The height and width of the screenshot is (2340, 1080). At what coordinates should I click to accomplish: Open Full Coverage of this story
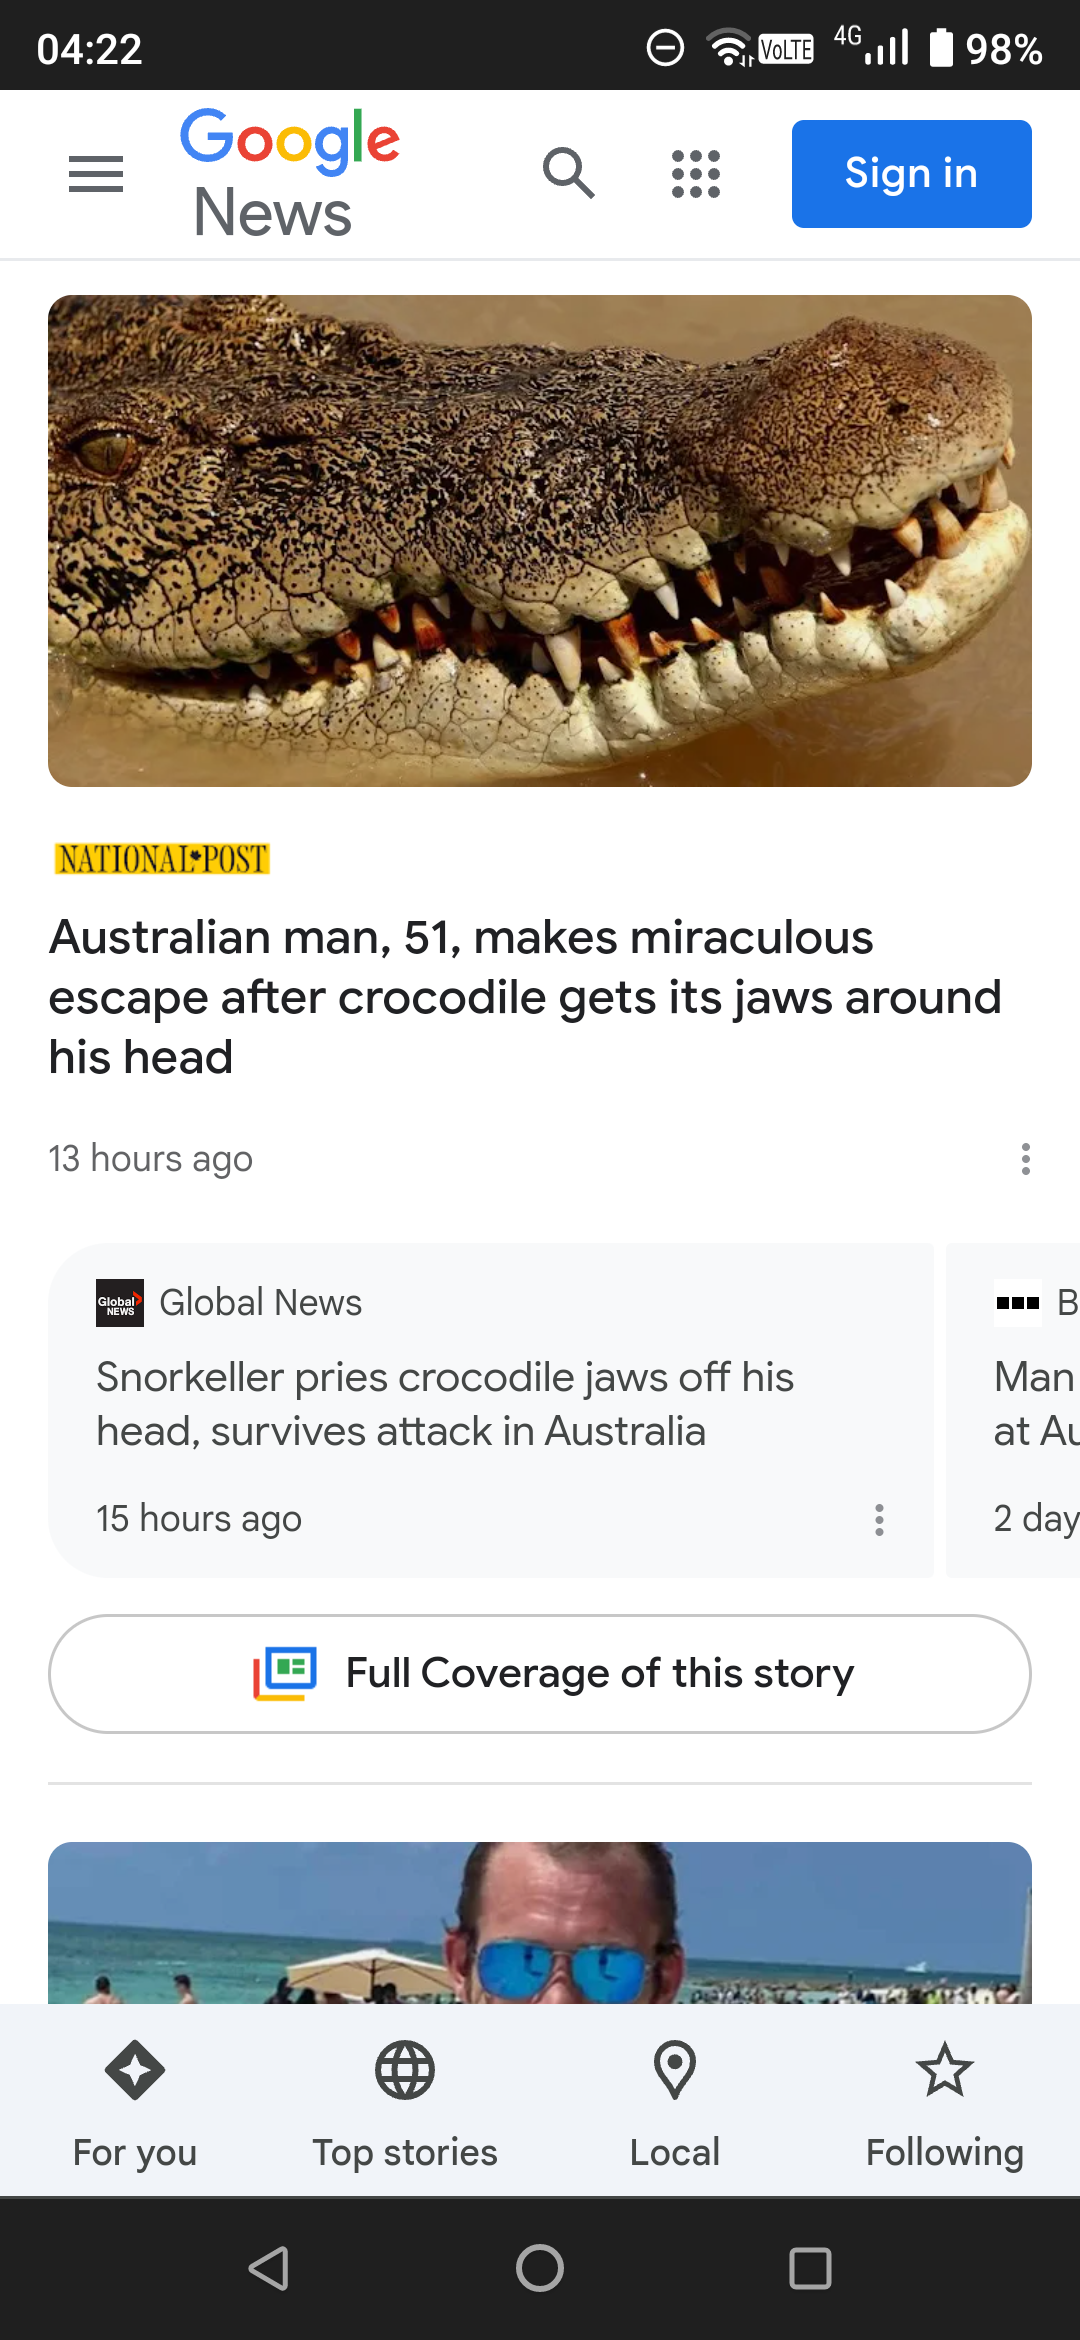tap(540, 1673)
